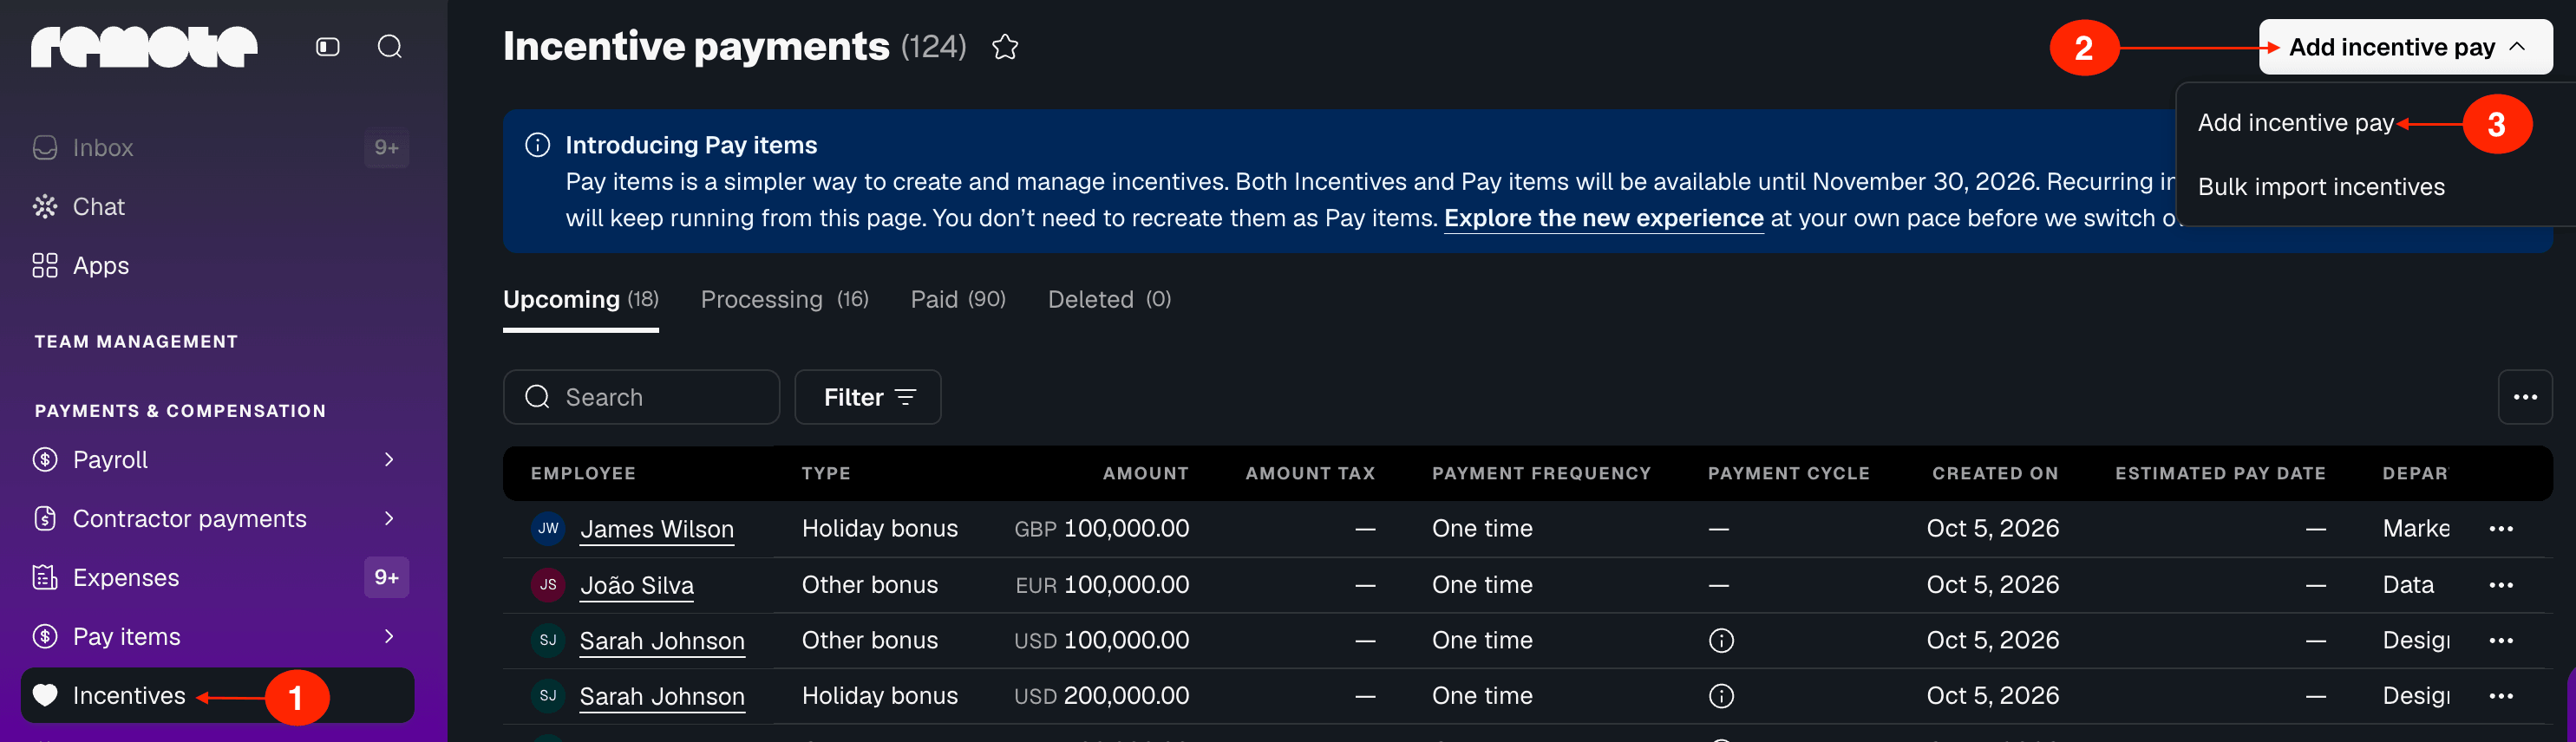This screenshot has height=742, width=2576.
Task: Open Inbox from the sidebar
Action: [x=102, y=148]
